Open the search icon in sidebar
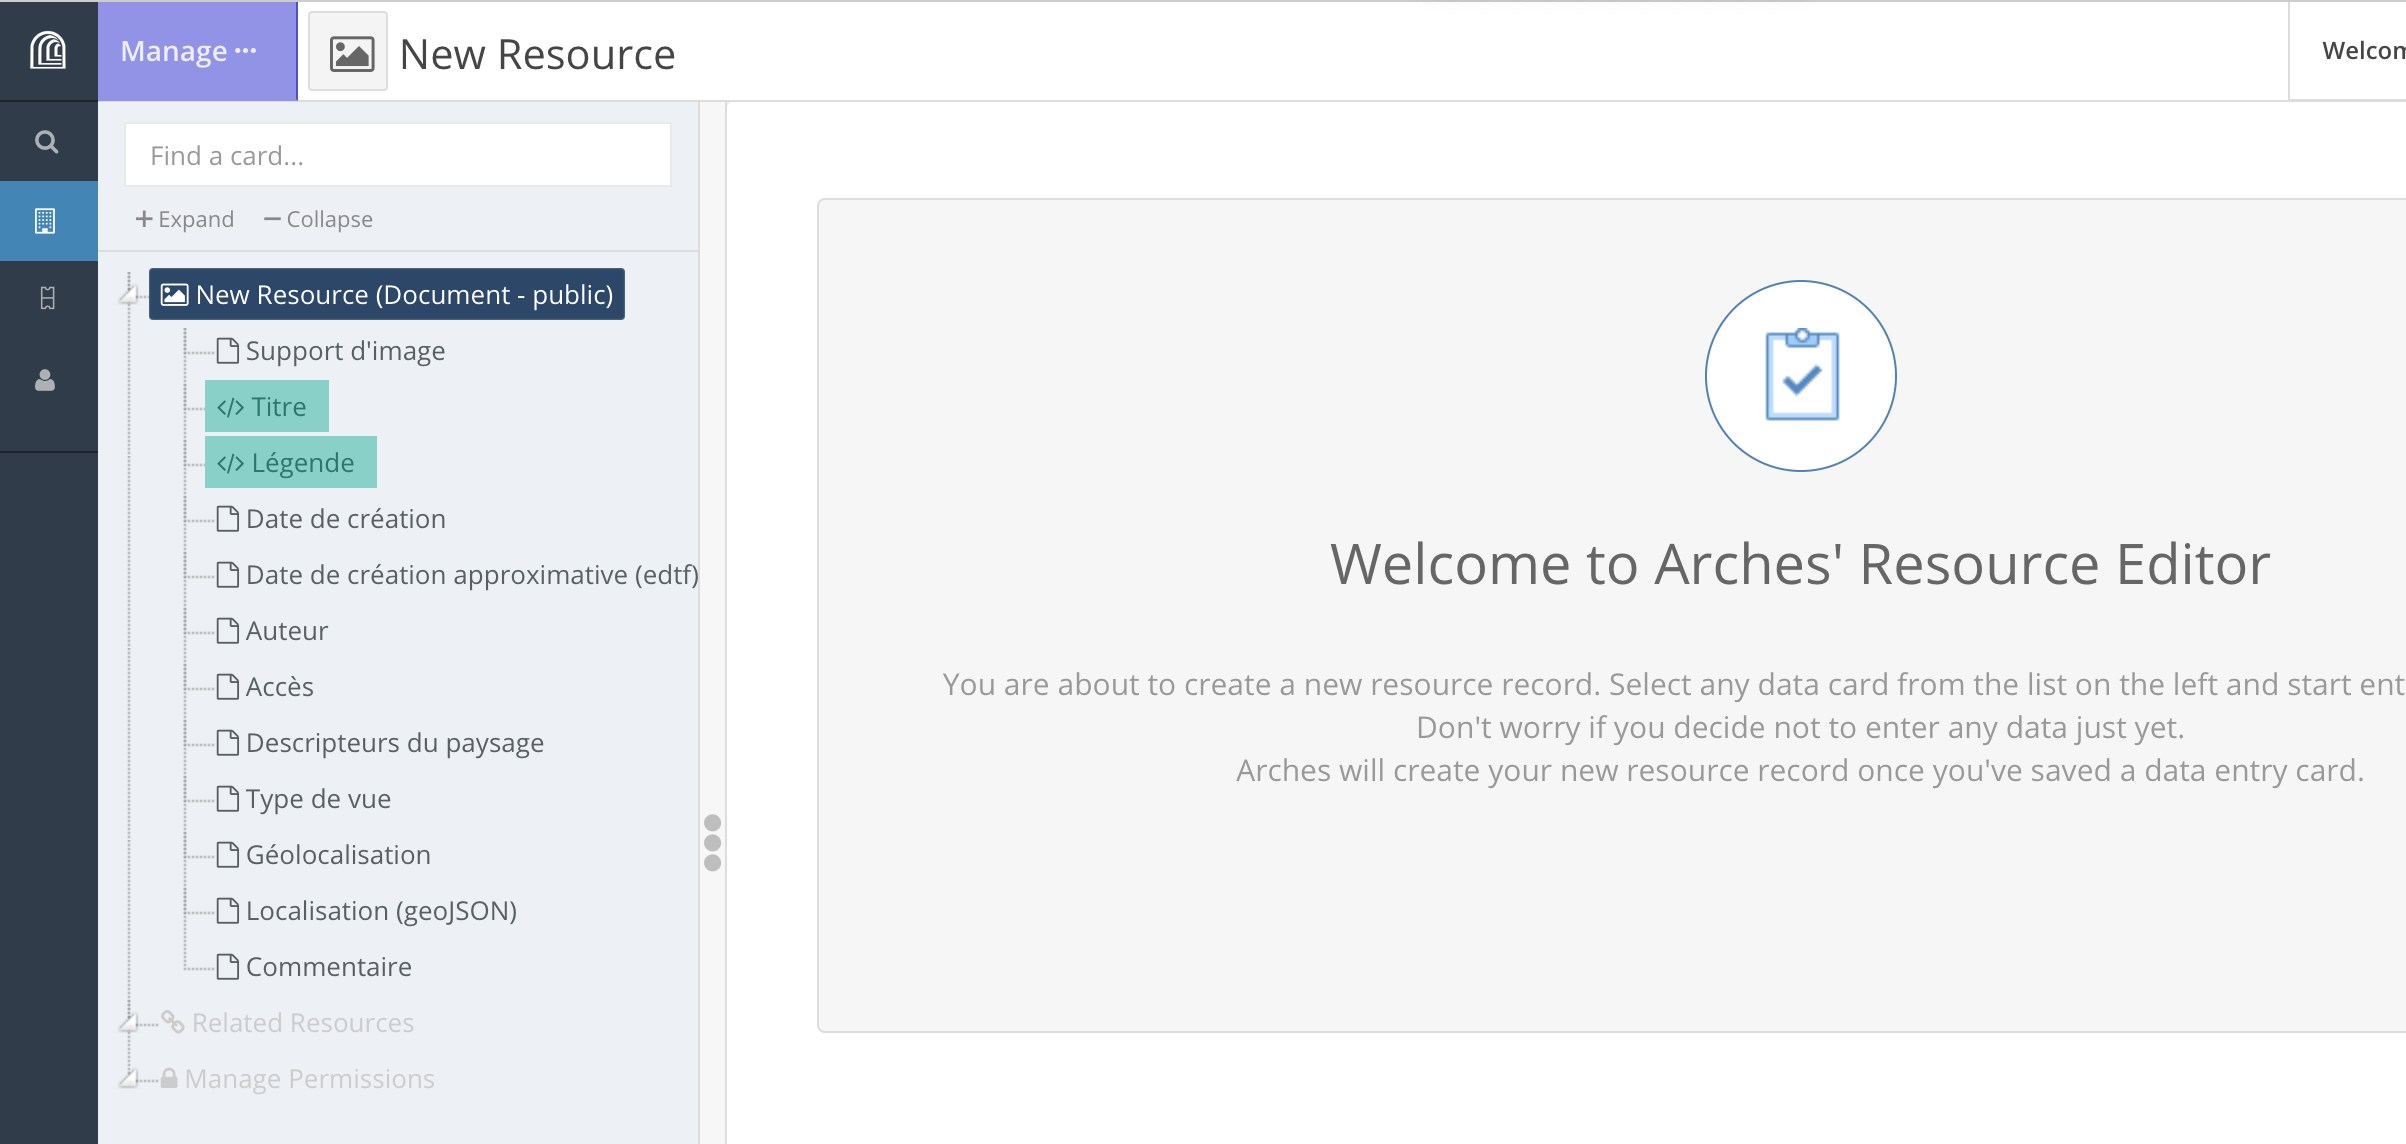 point(47,142)
